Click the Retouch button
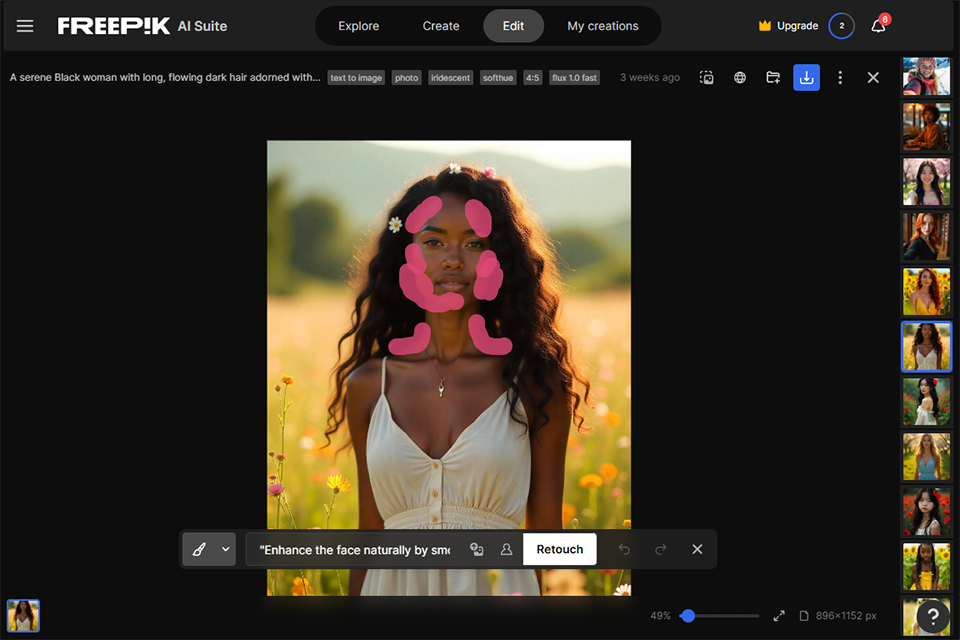This screenshot has width=960, height=640. point(560,549)
